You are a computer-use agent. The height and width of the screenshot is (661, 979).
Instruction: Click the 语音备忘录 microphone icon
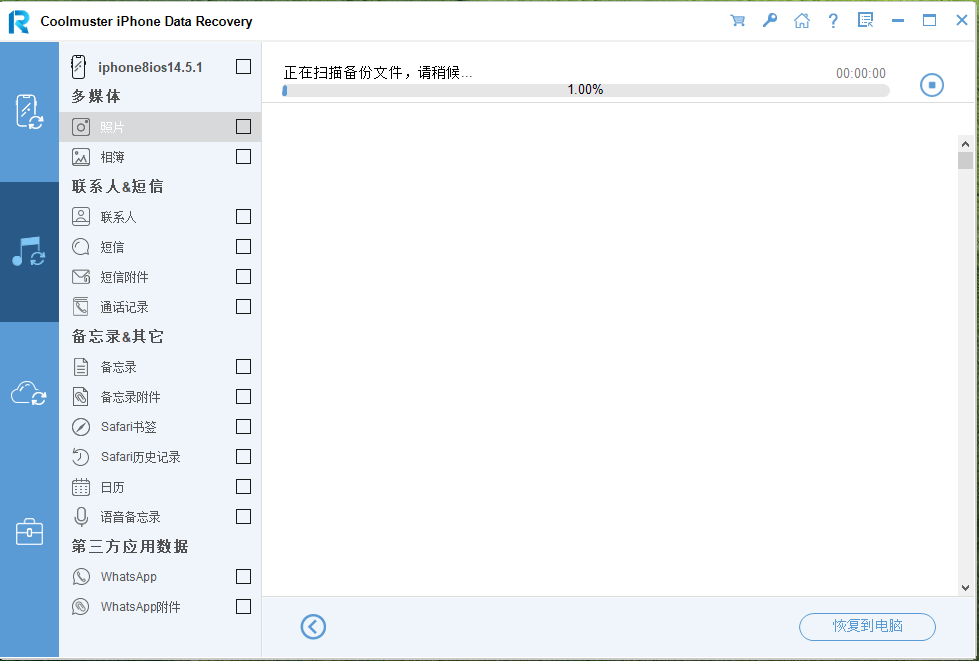click(81, 517)
